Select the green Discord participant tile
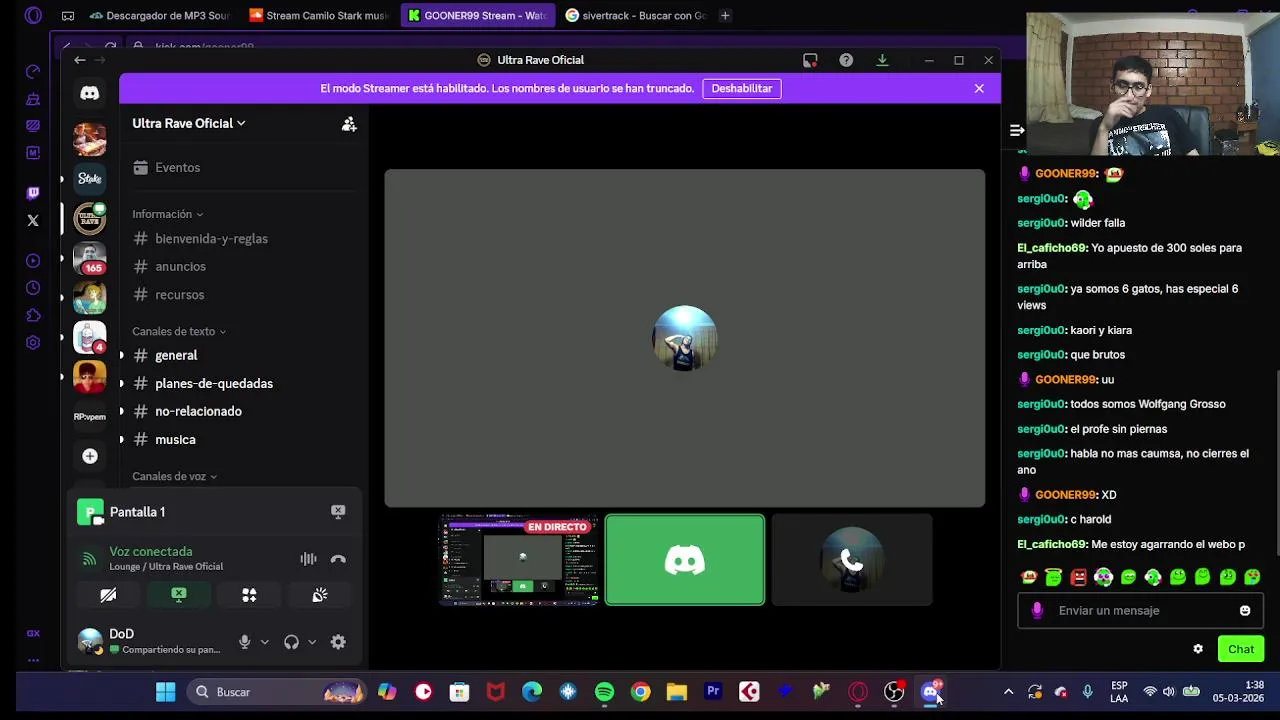The image size is (1280, 720). [685, 560]
